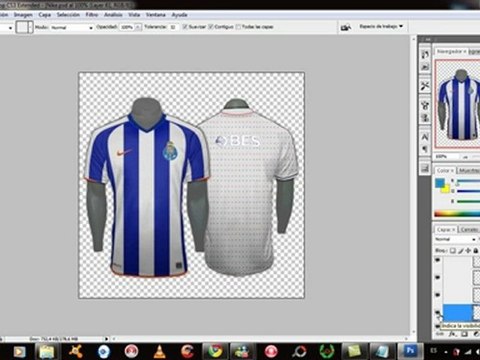Open the Brushes panel dock icon
The height and width of the screenshot is (360, 480).
coord(425,106)
